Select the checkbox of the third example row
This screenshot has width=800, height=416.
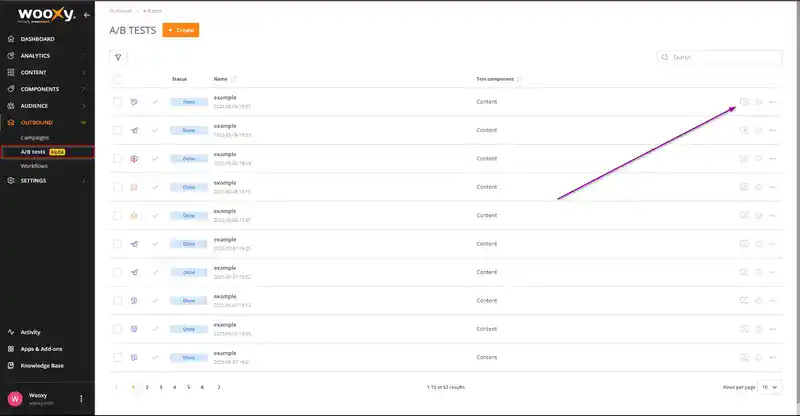(x=118, y=158)
